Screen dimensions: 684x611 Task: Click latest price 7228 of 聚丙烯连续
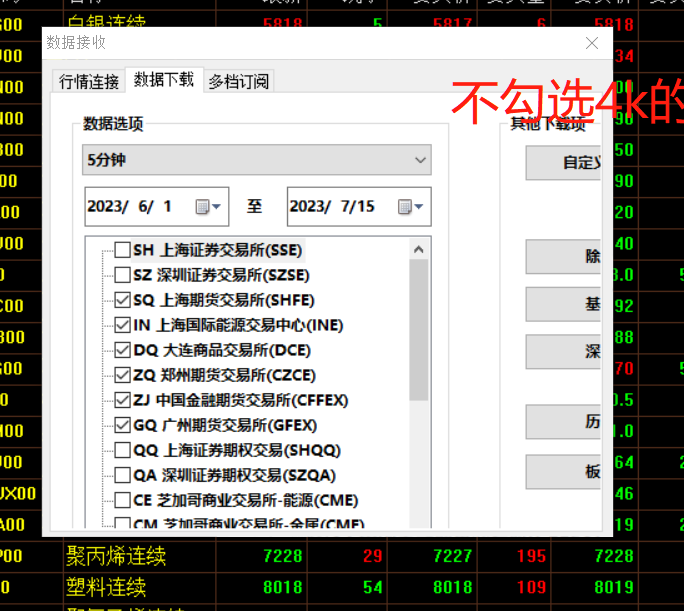pos(283,556)
